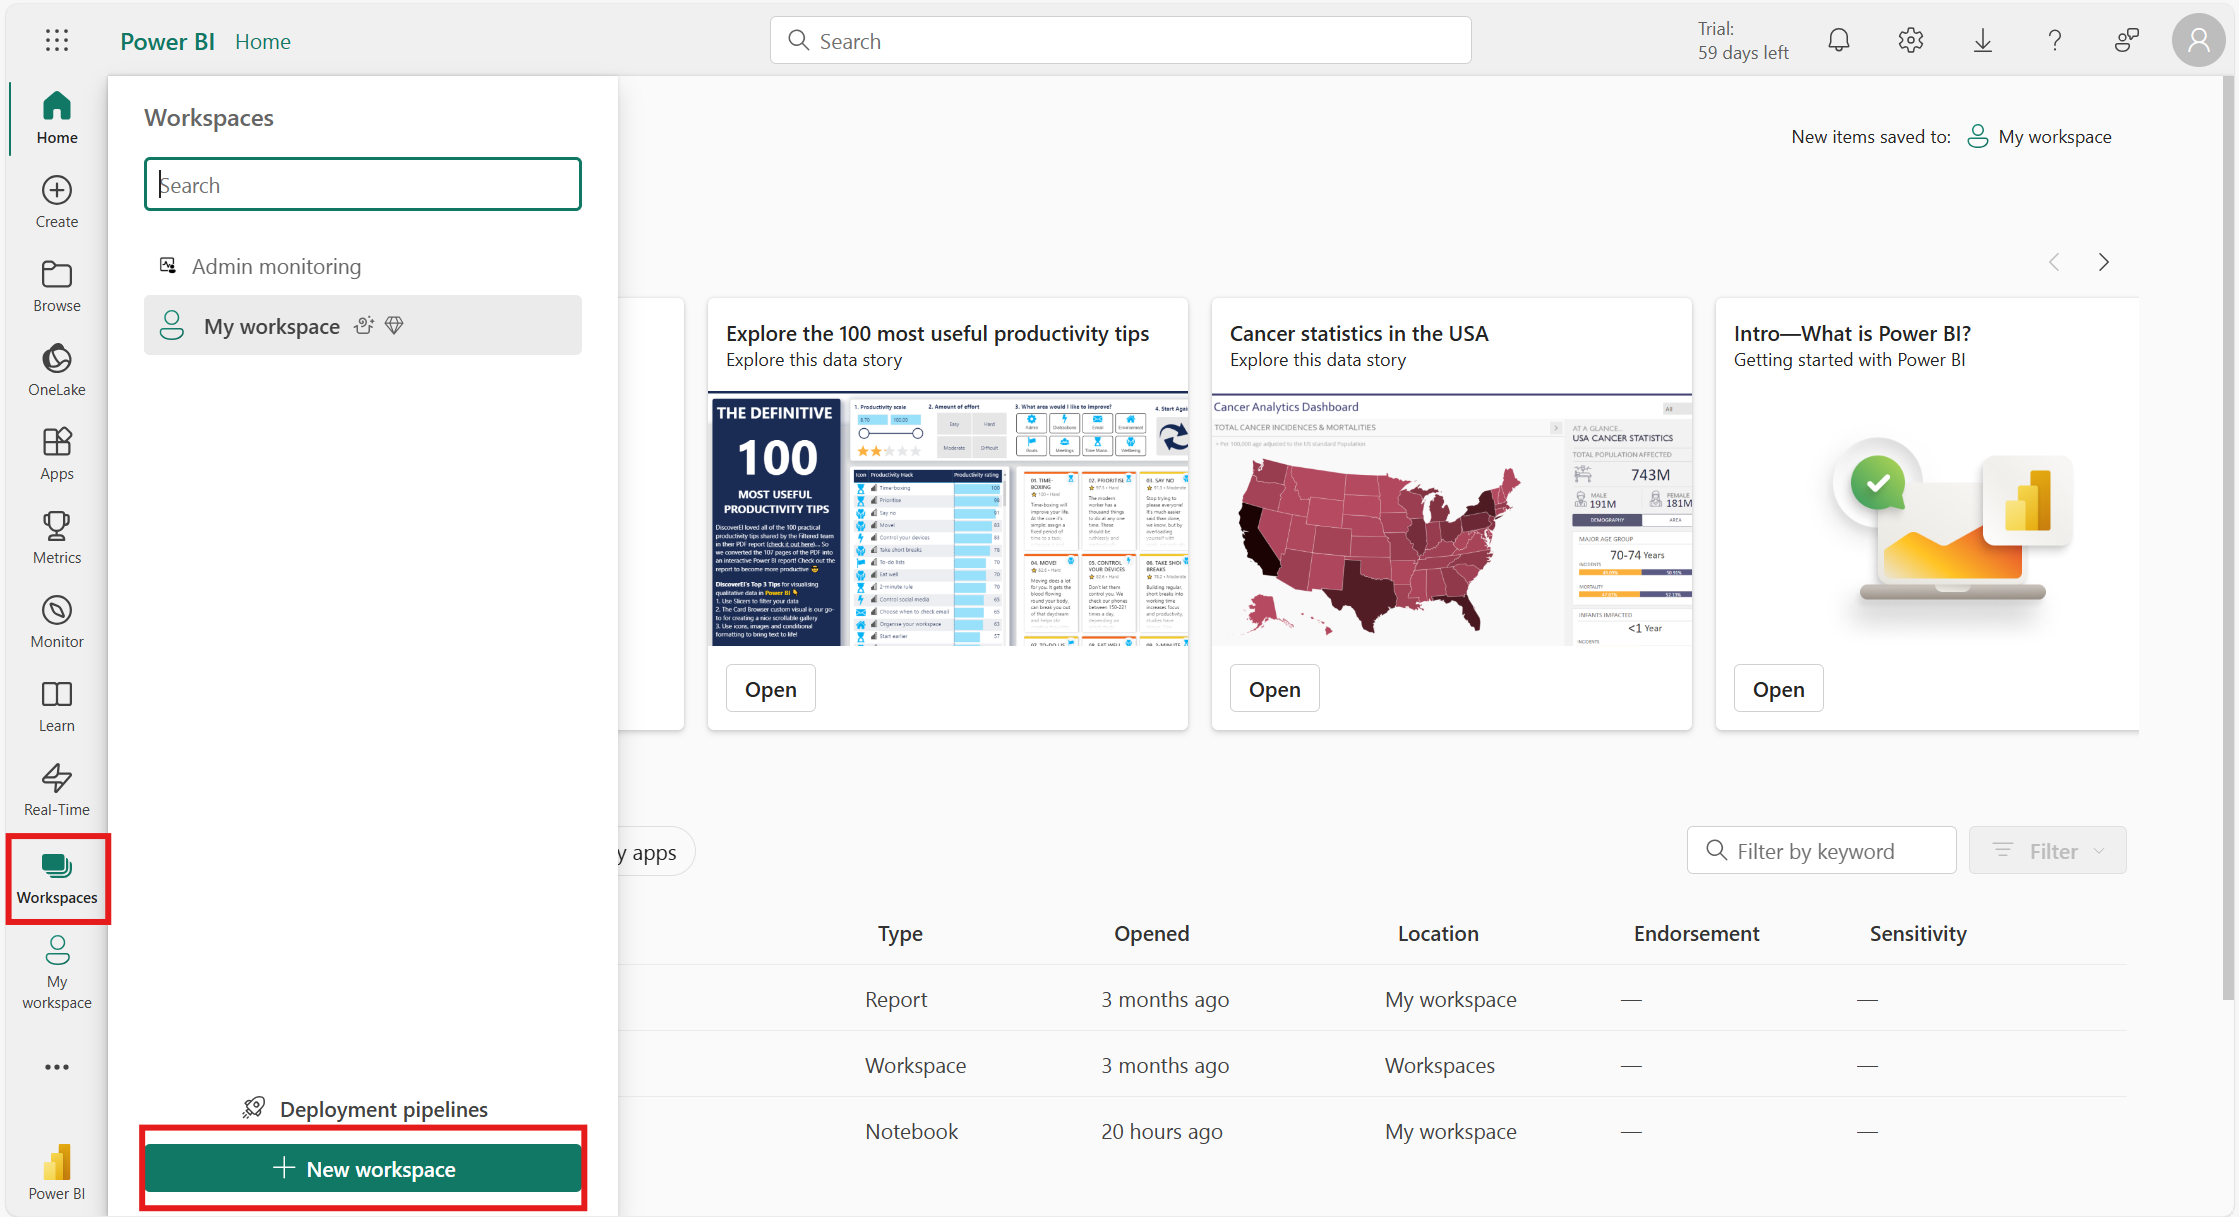
Task: Open settings gear in header
Action: 1910,40
